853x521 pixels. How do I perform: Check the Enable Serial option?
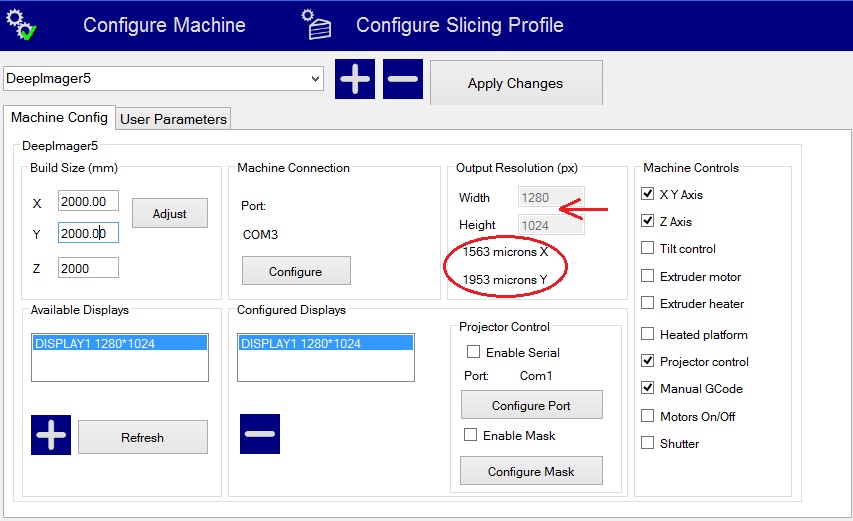[473, 353]
